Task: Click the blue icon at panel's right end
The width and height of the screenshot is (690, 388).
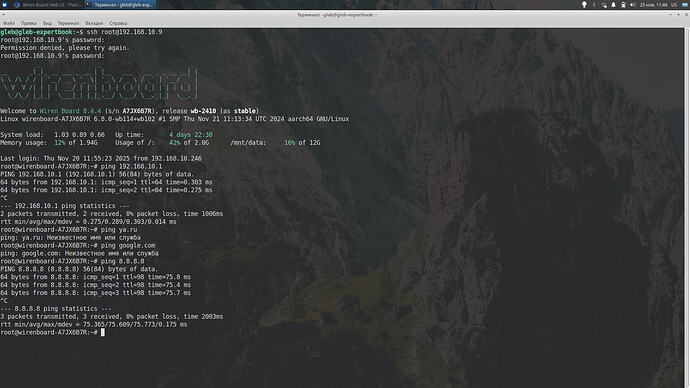Action: 684,5
